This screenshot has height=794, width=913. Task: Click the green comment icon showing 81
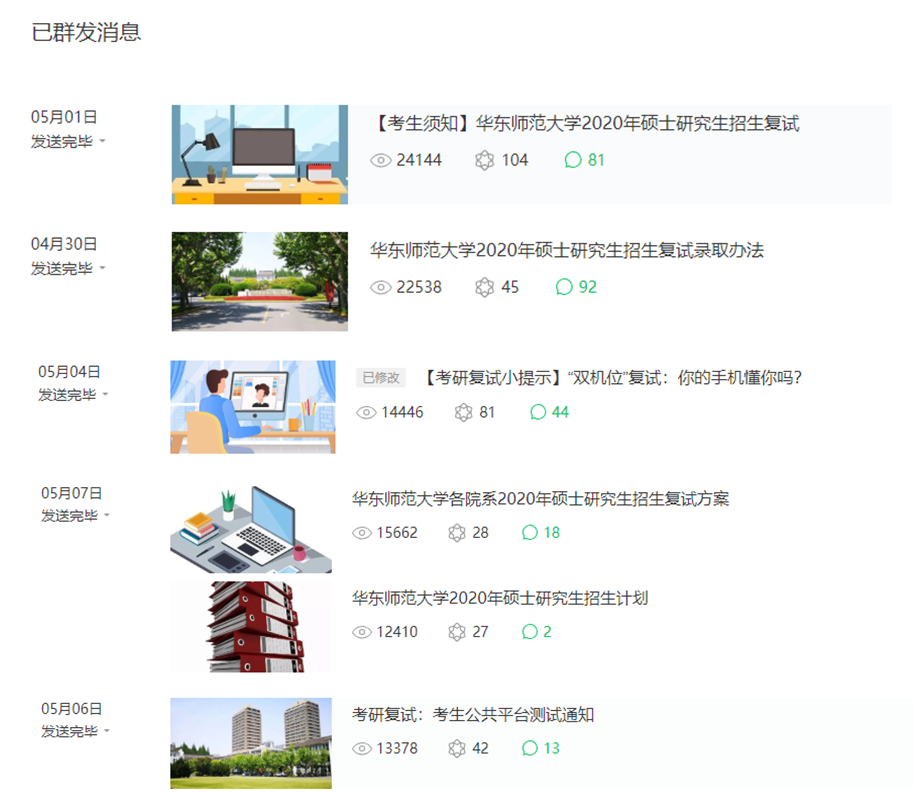(573, 160)
